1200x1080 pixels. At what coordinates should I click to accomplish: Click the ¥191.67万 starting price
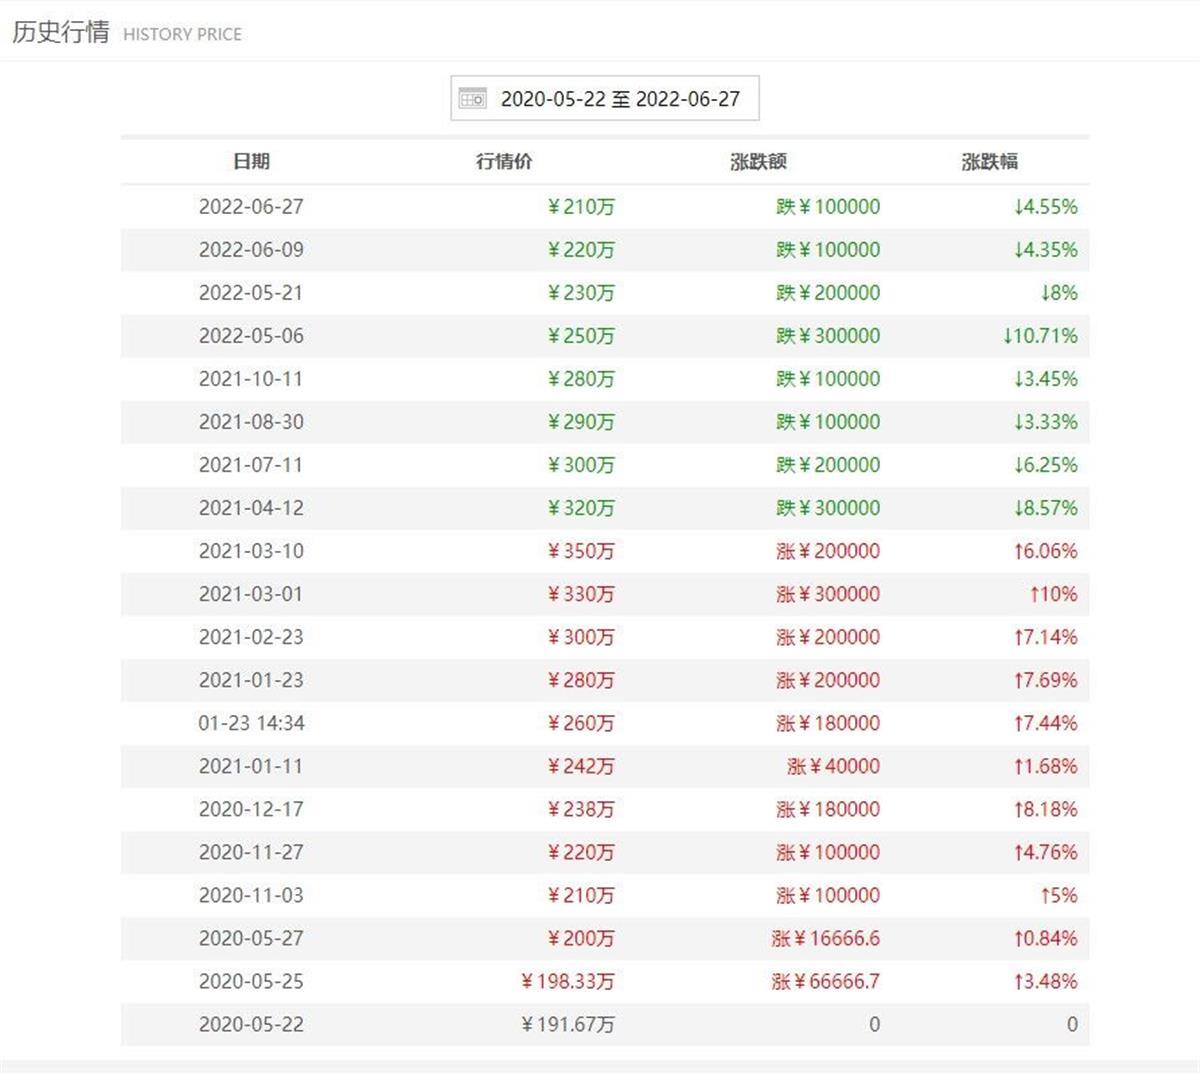tap(567, 1024)
